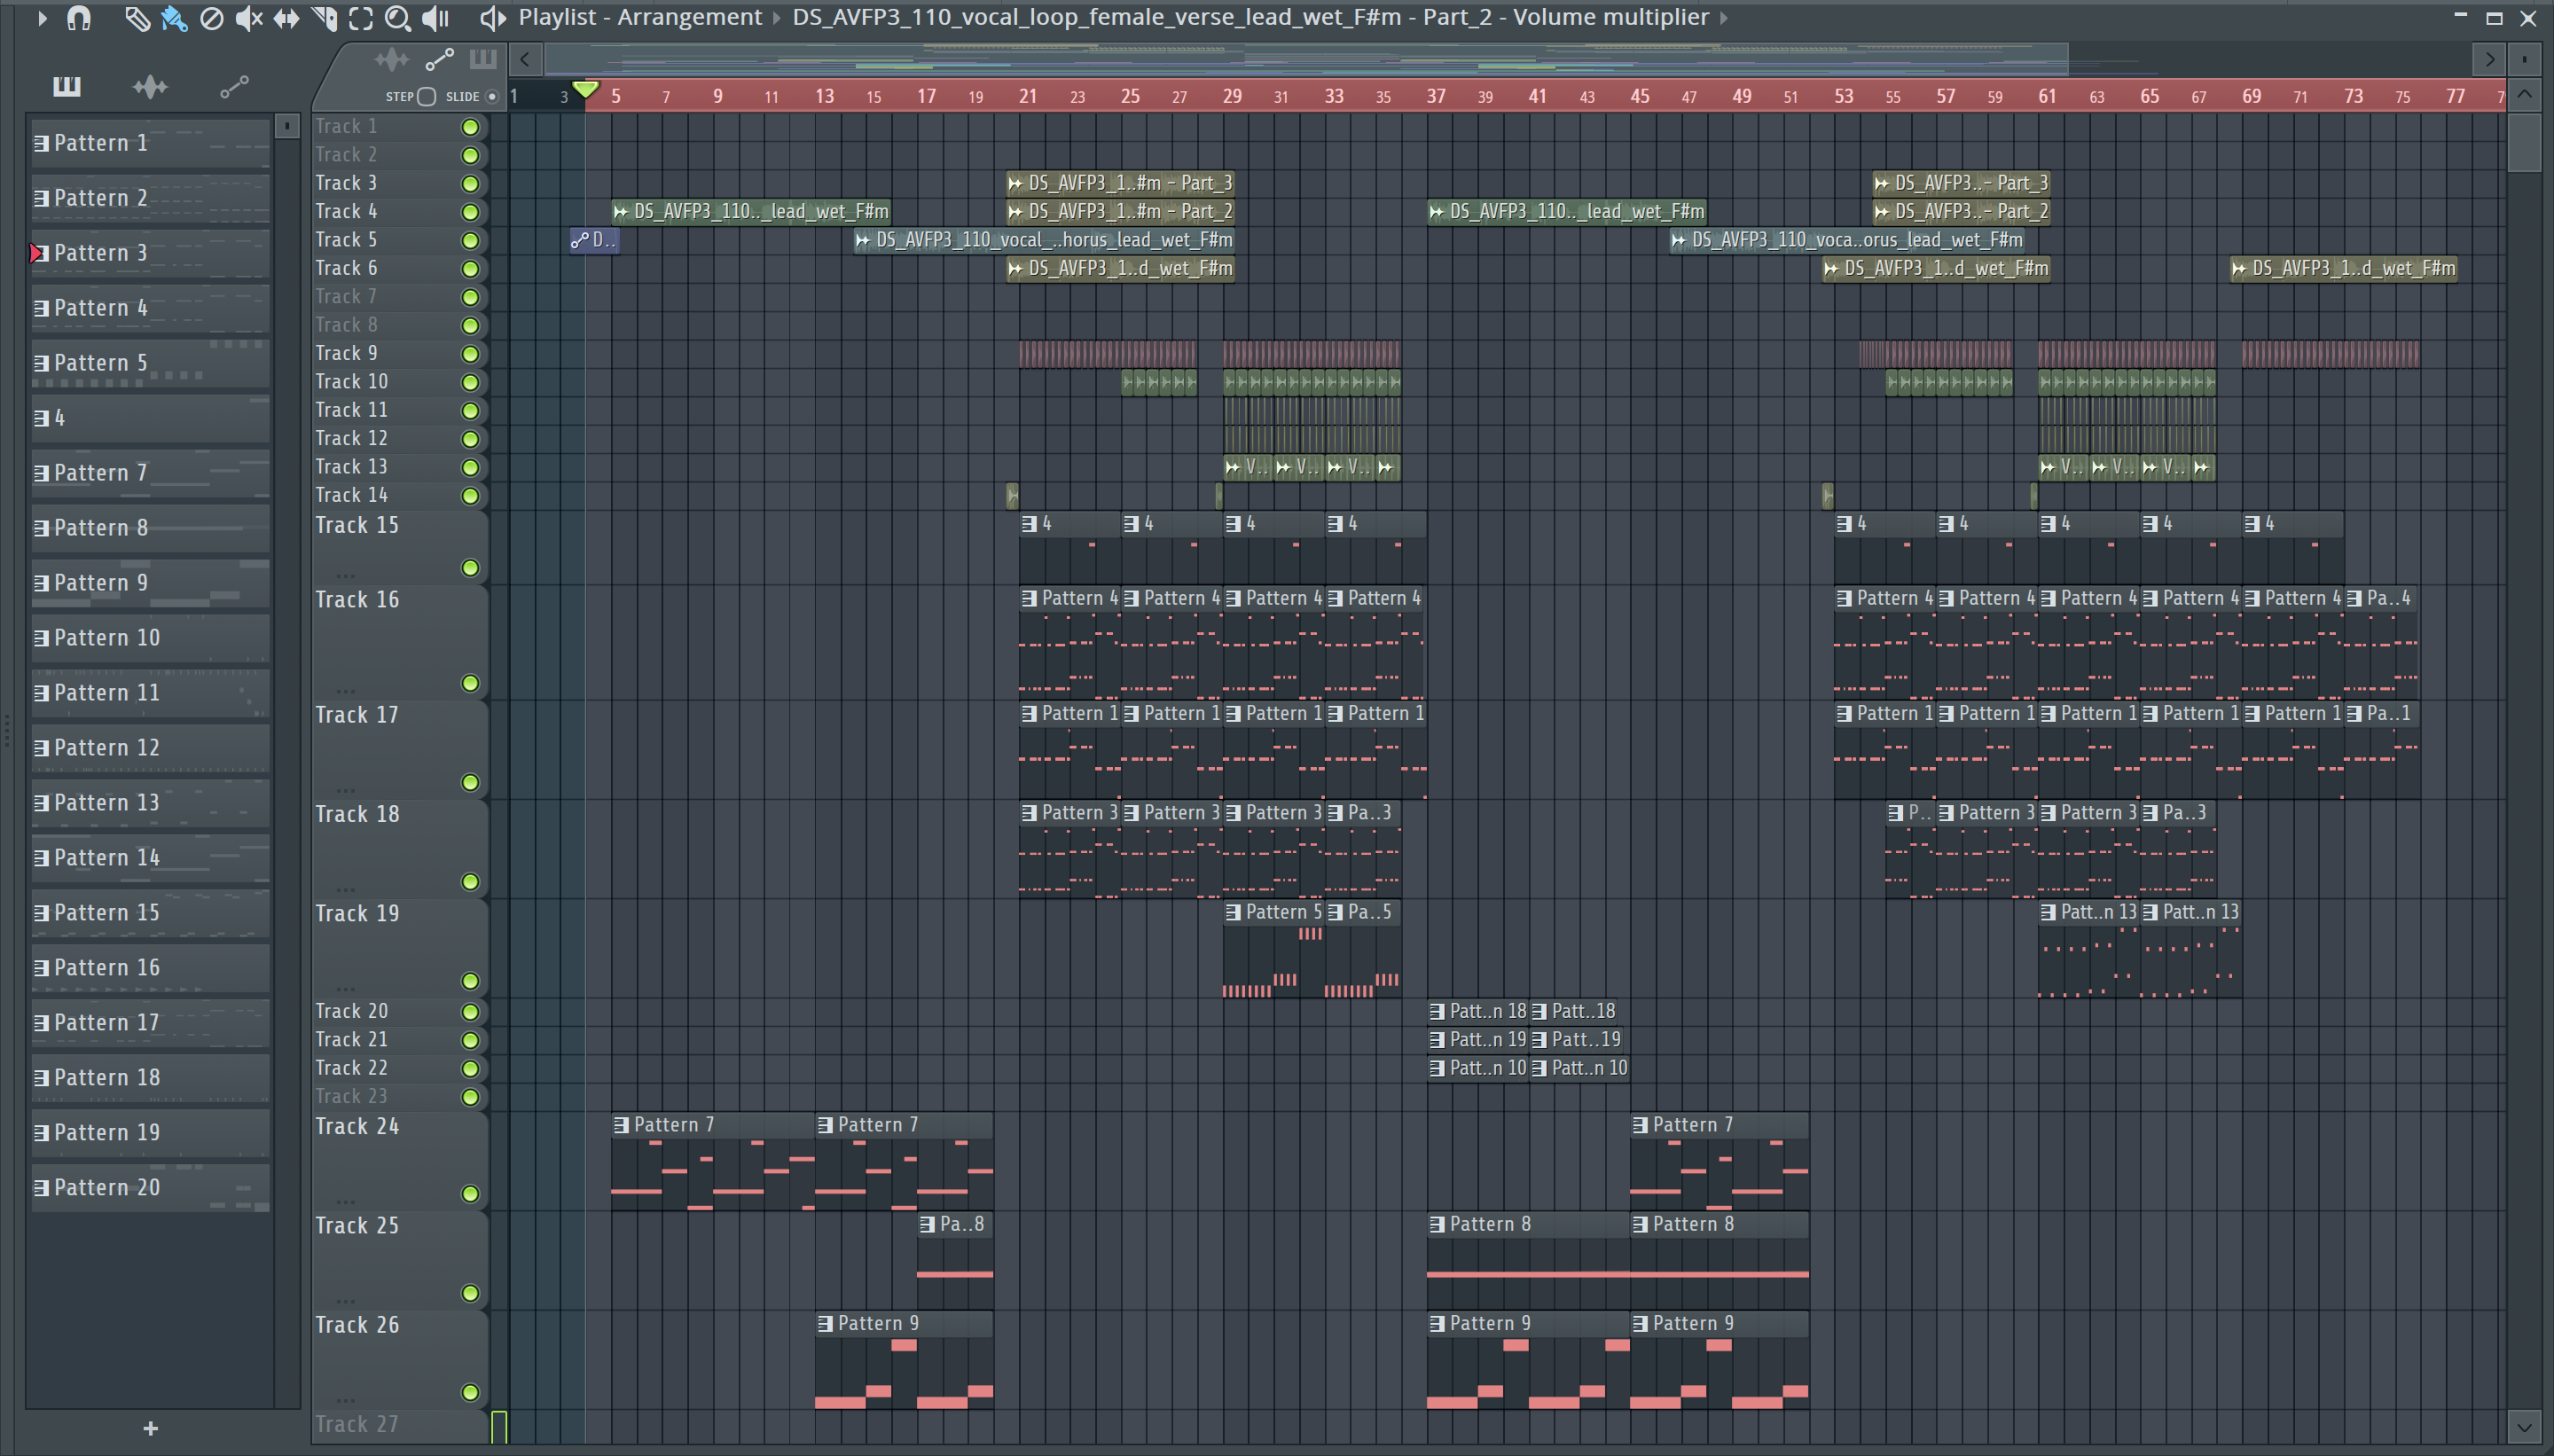Expand arrow after Playlist - Arrangement breadcrumb
Viewport: 2554px width, 1456px height.
[777, 17]
